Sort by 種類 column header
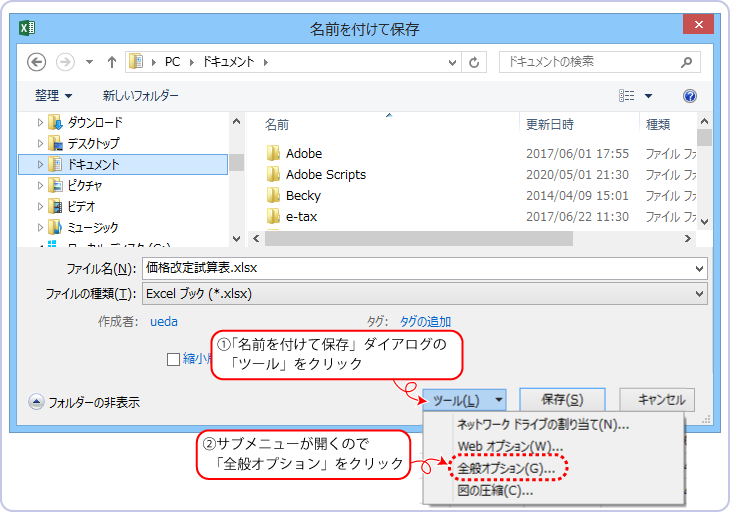730x512 pixels. point(658,125)
